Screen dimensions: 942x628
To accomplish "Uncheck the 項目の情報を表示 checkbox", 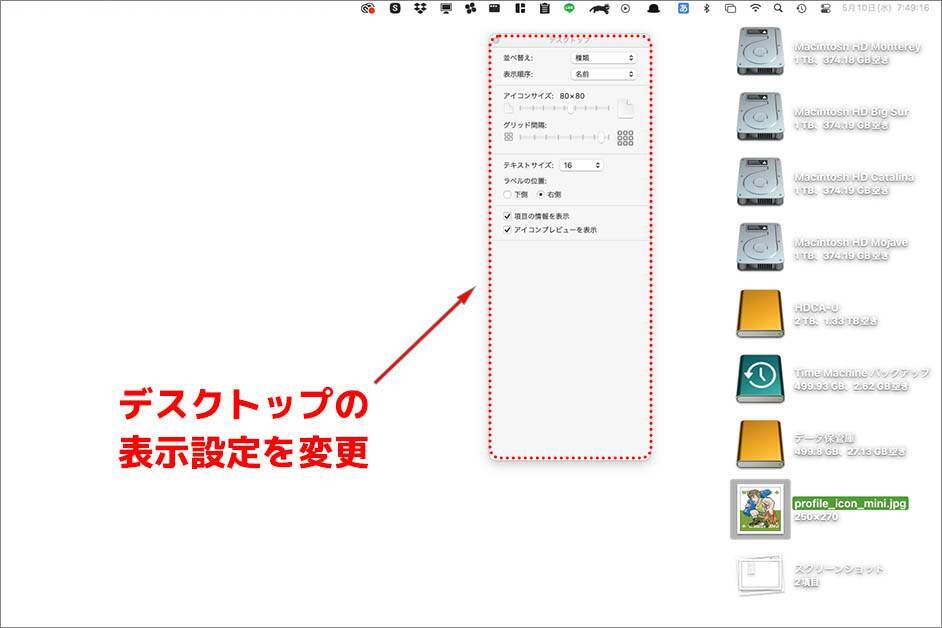I will point(508,216).
